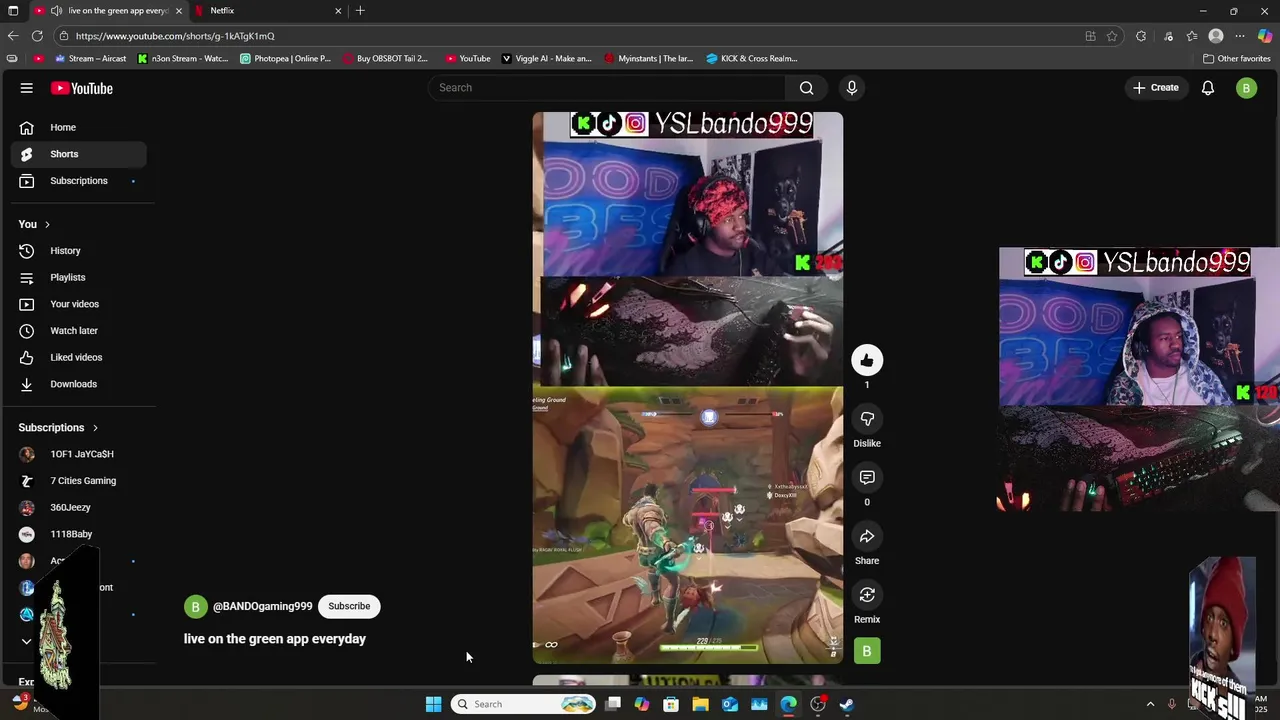The image size is (1280, 720).
Task: Open 1OF1 JaYCa$H channel
Action: point(79,454)
